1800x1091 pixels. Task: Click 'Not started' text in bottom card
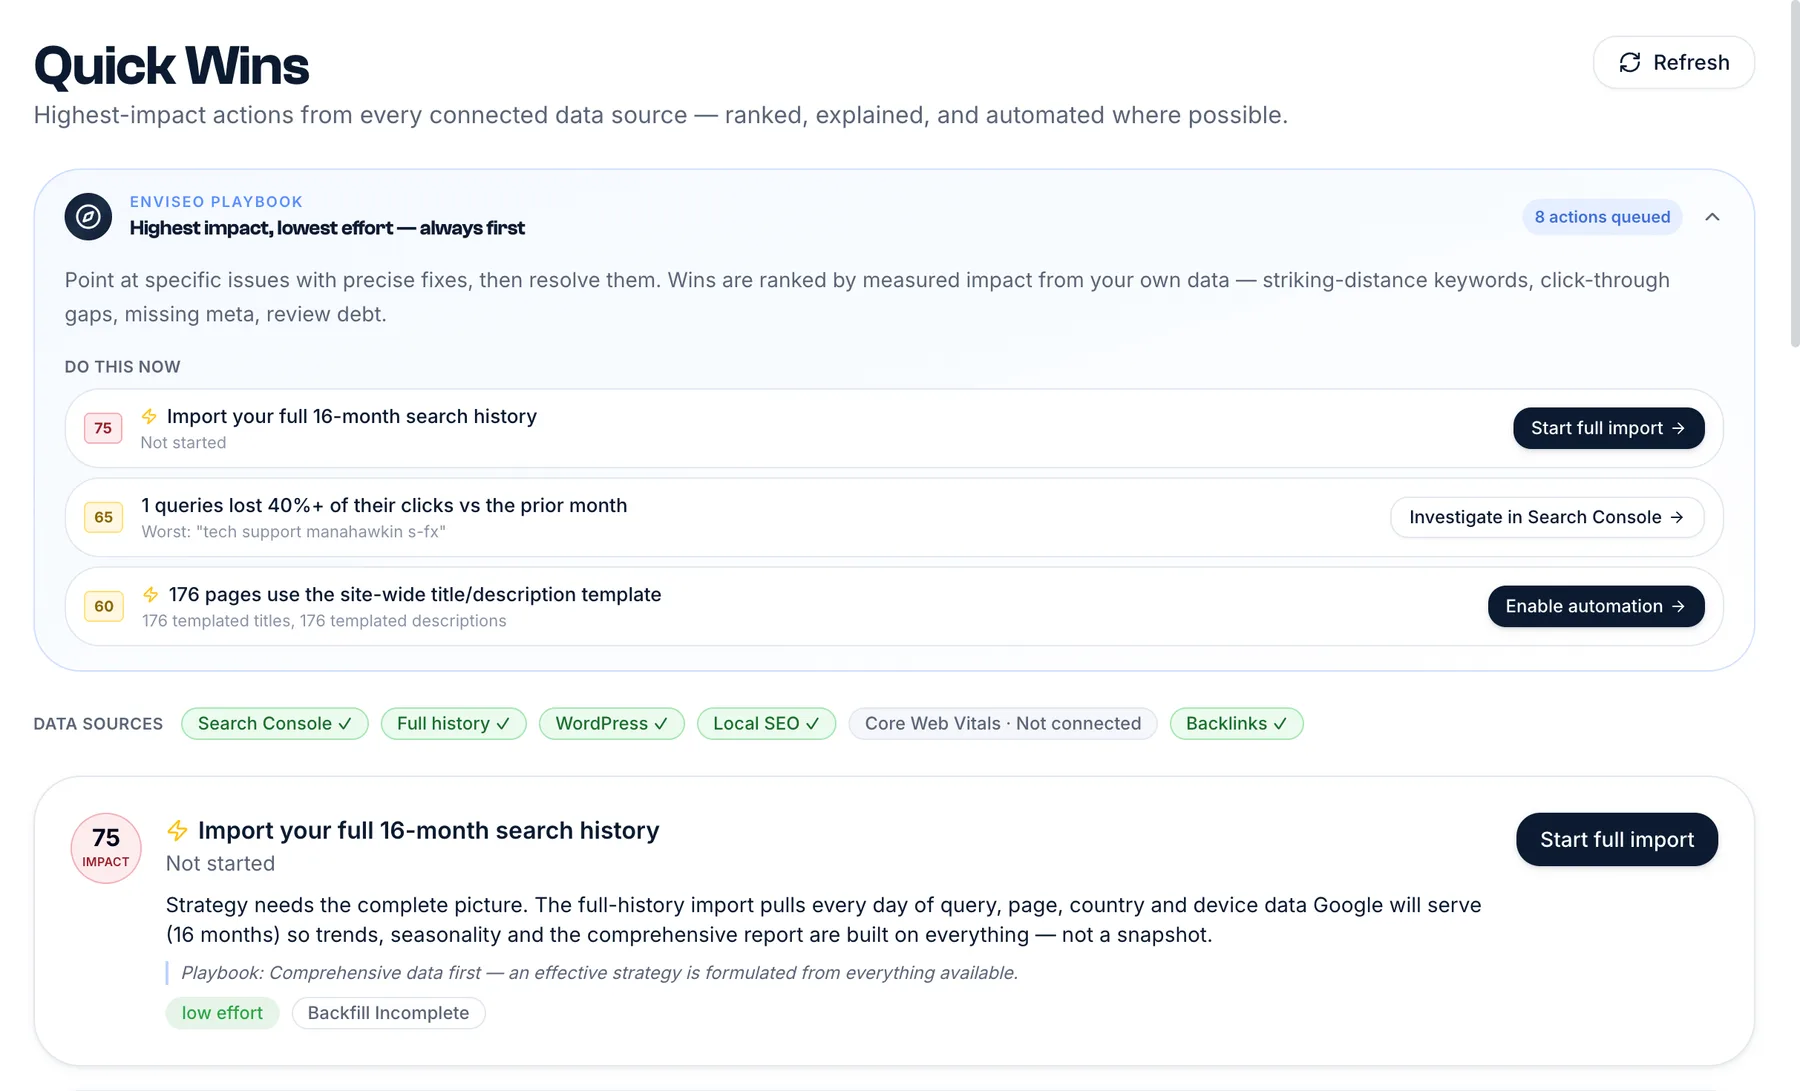click(220, 863)
